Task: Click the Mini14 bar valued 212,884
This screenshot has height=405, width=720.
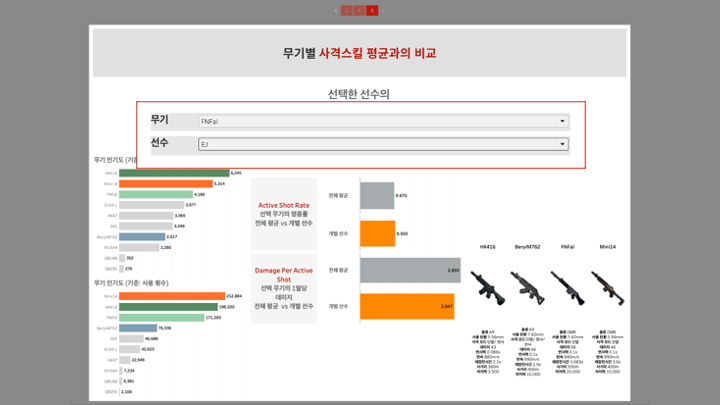Action: pos(172,296)
